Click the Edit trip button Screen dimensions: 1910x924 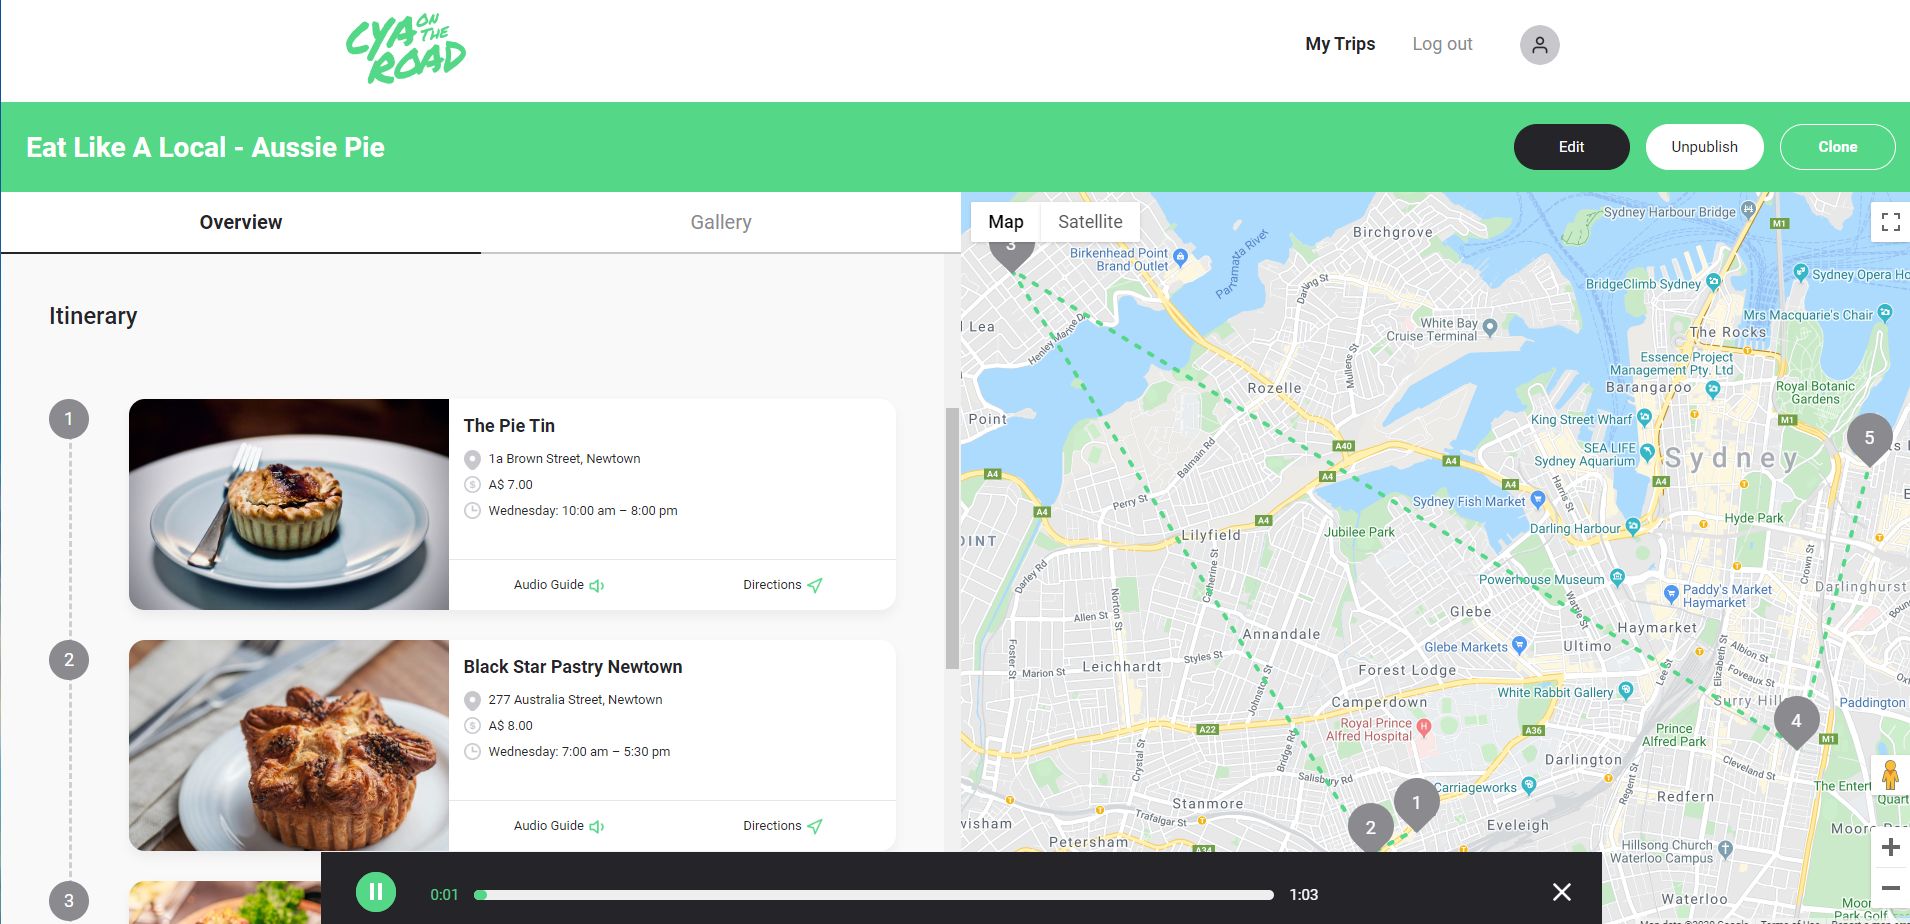[x=1571, y=147]
